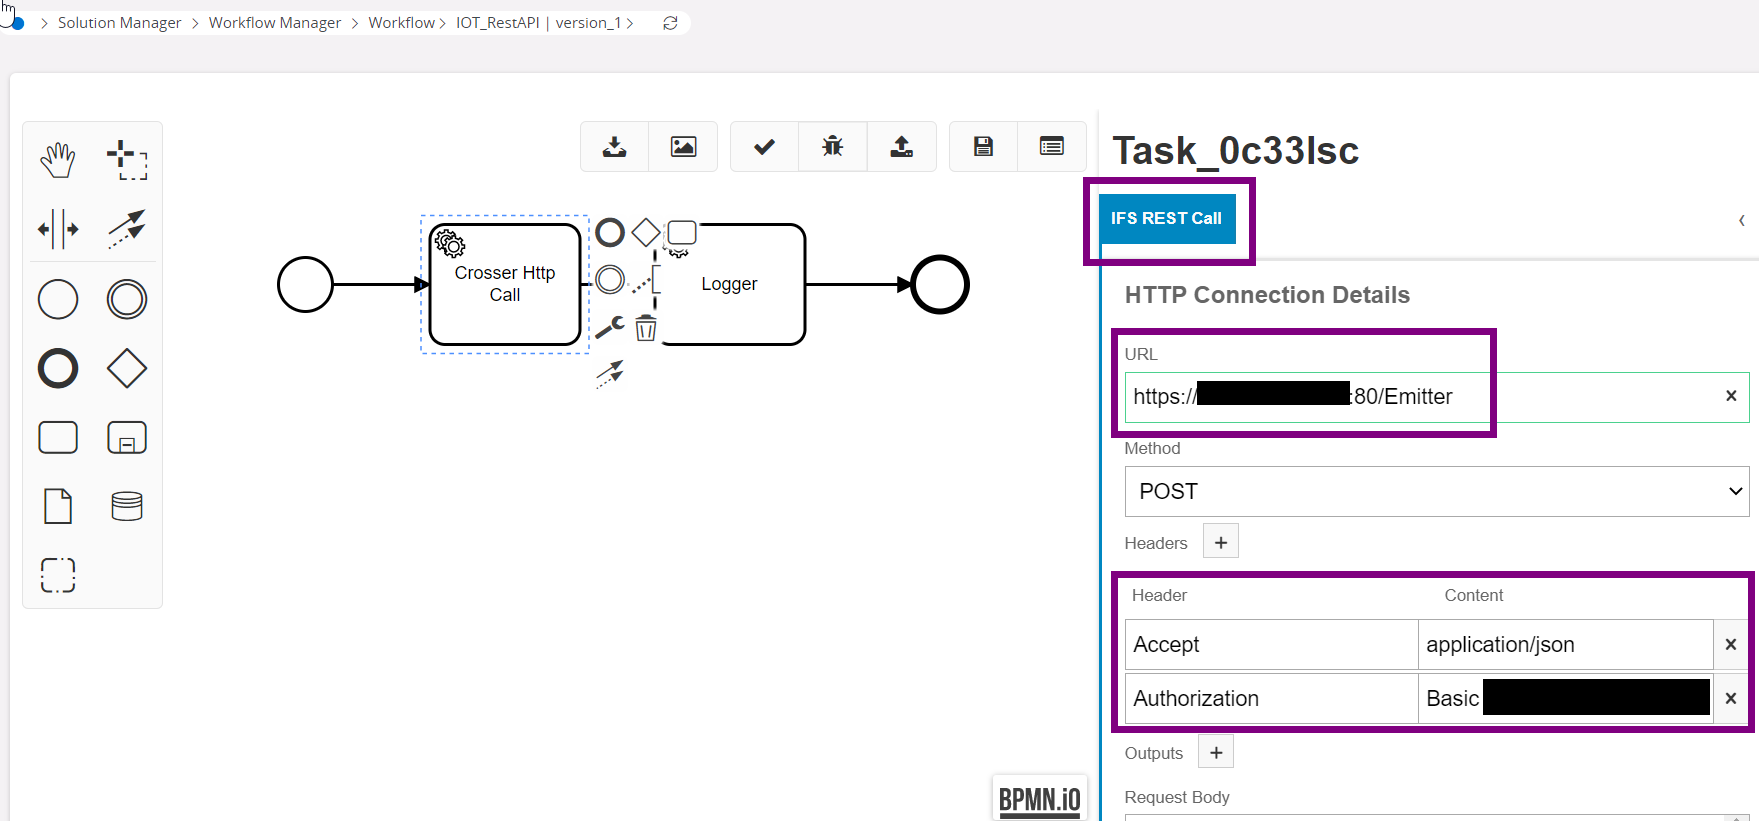Click the BPMN.io logo link
Viewport: 1759px width, 821px height.
(1040, 799)
